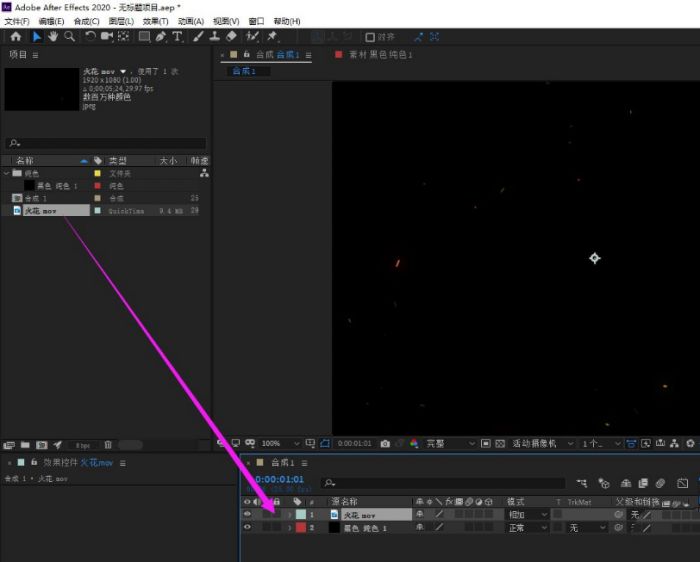Delete selected item with trash icon

pyautogui.click(x=108, y=444)
